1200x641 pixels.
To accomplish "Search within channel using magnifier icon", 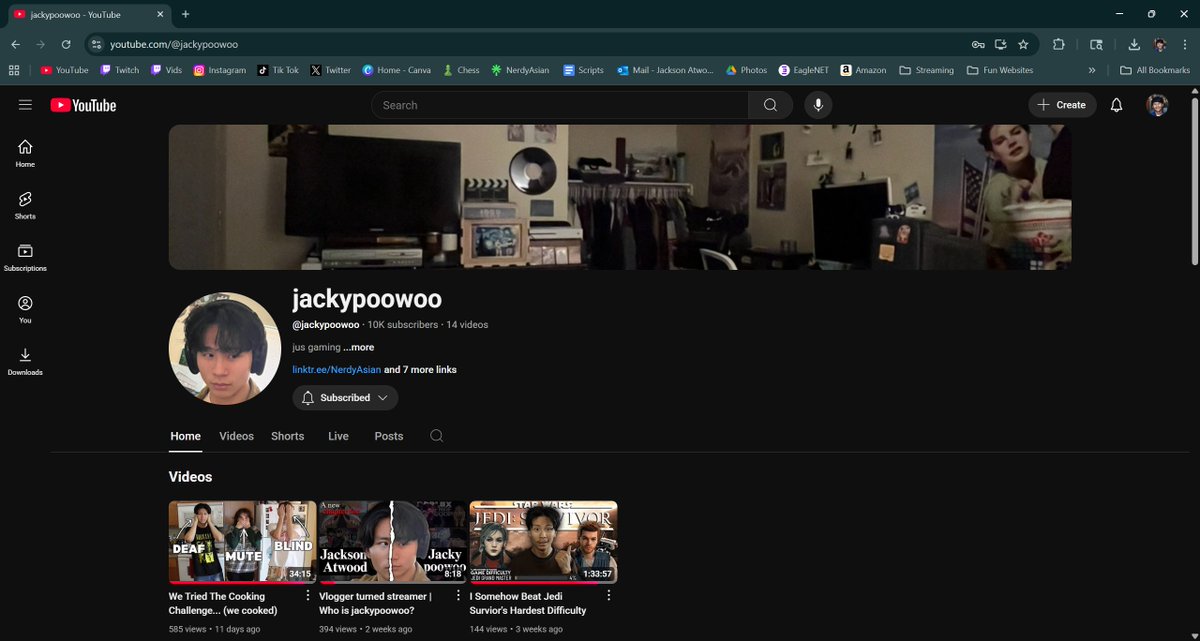I will [x=436, y=436].
